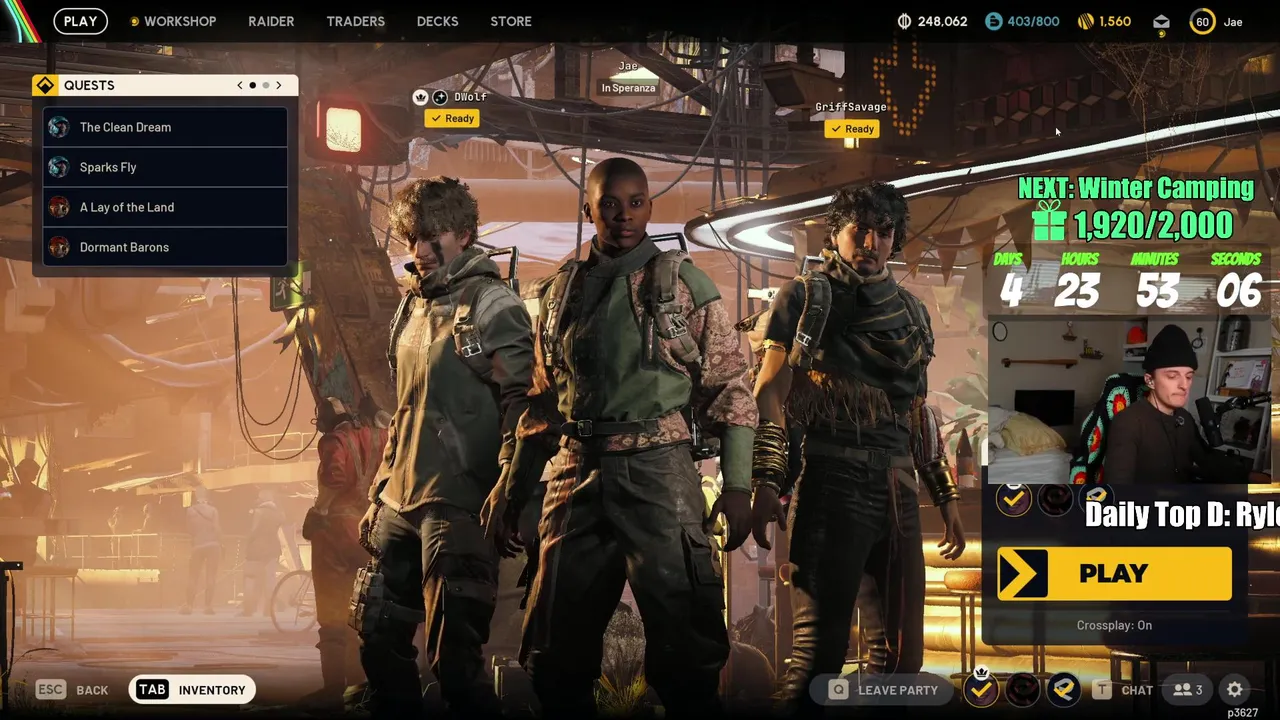This screenshot has width=1280, height=720.
Task: Go to the next quests page arrow
Action: click(x=279, y=85)
